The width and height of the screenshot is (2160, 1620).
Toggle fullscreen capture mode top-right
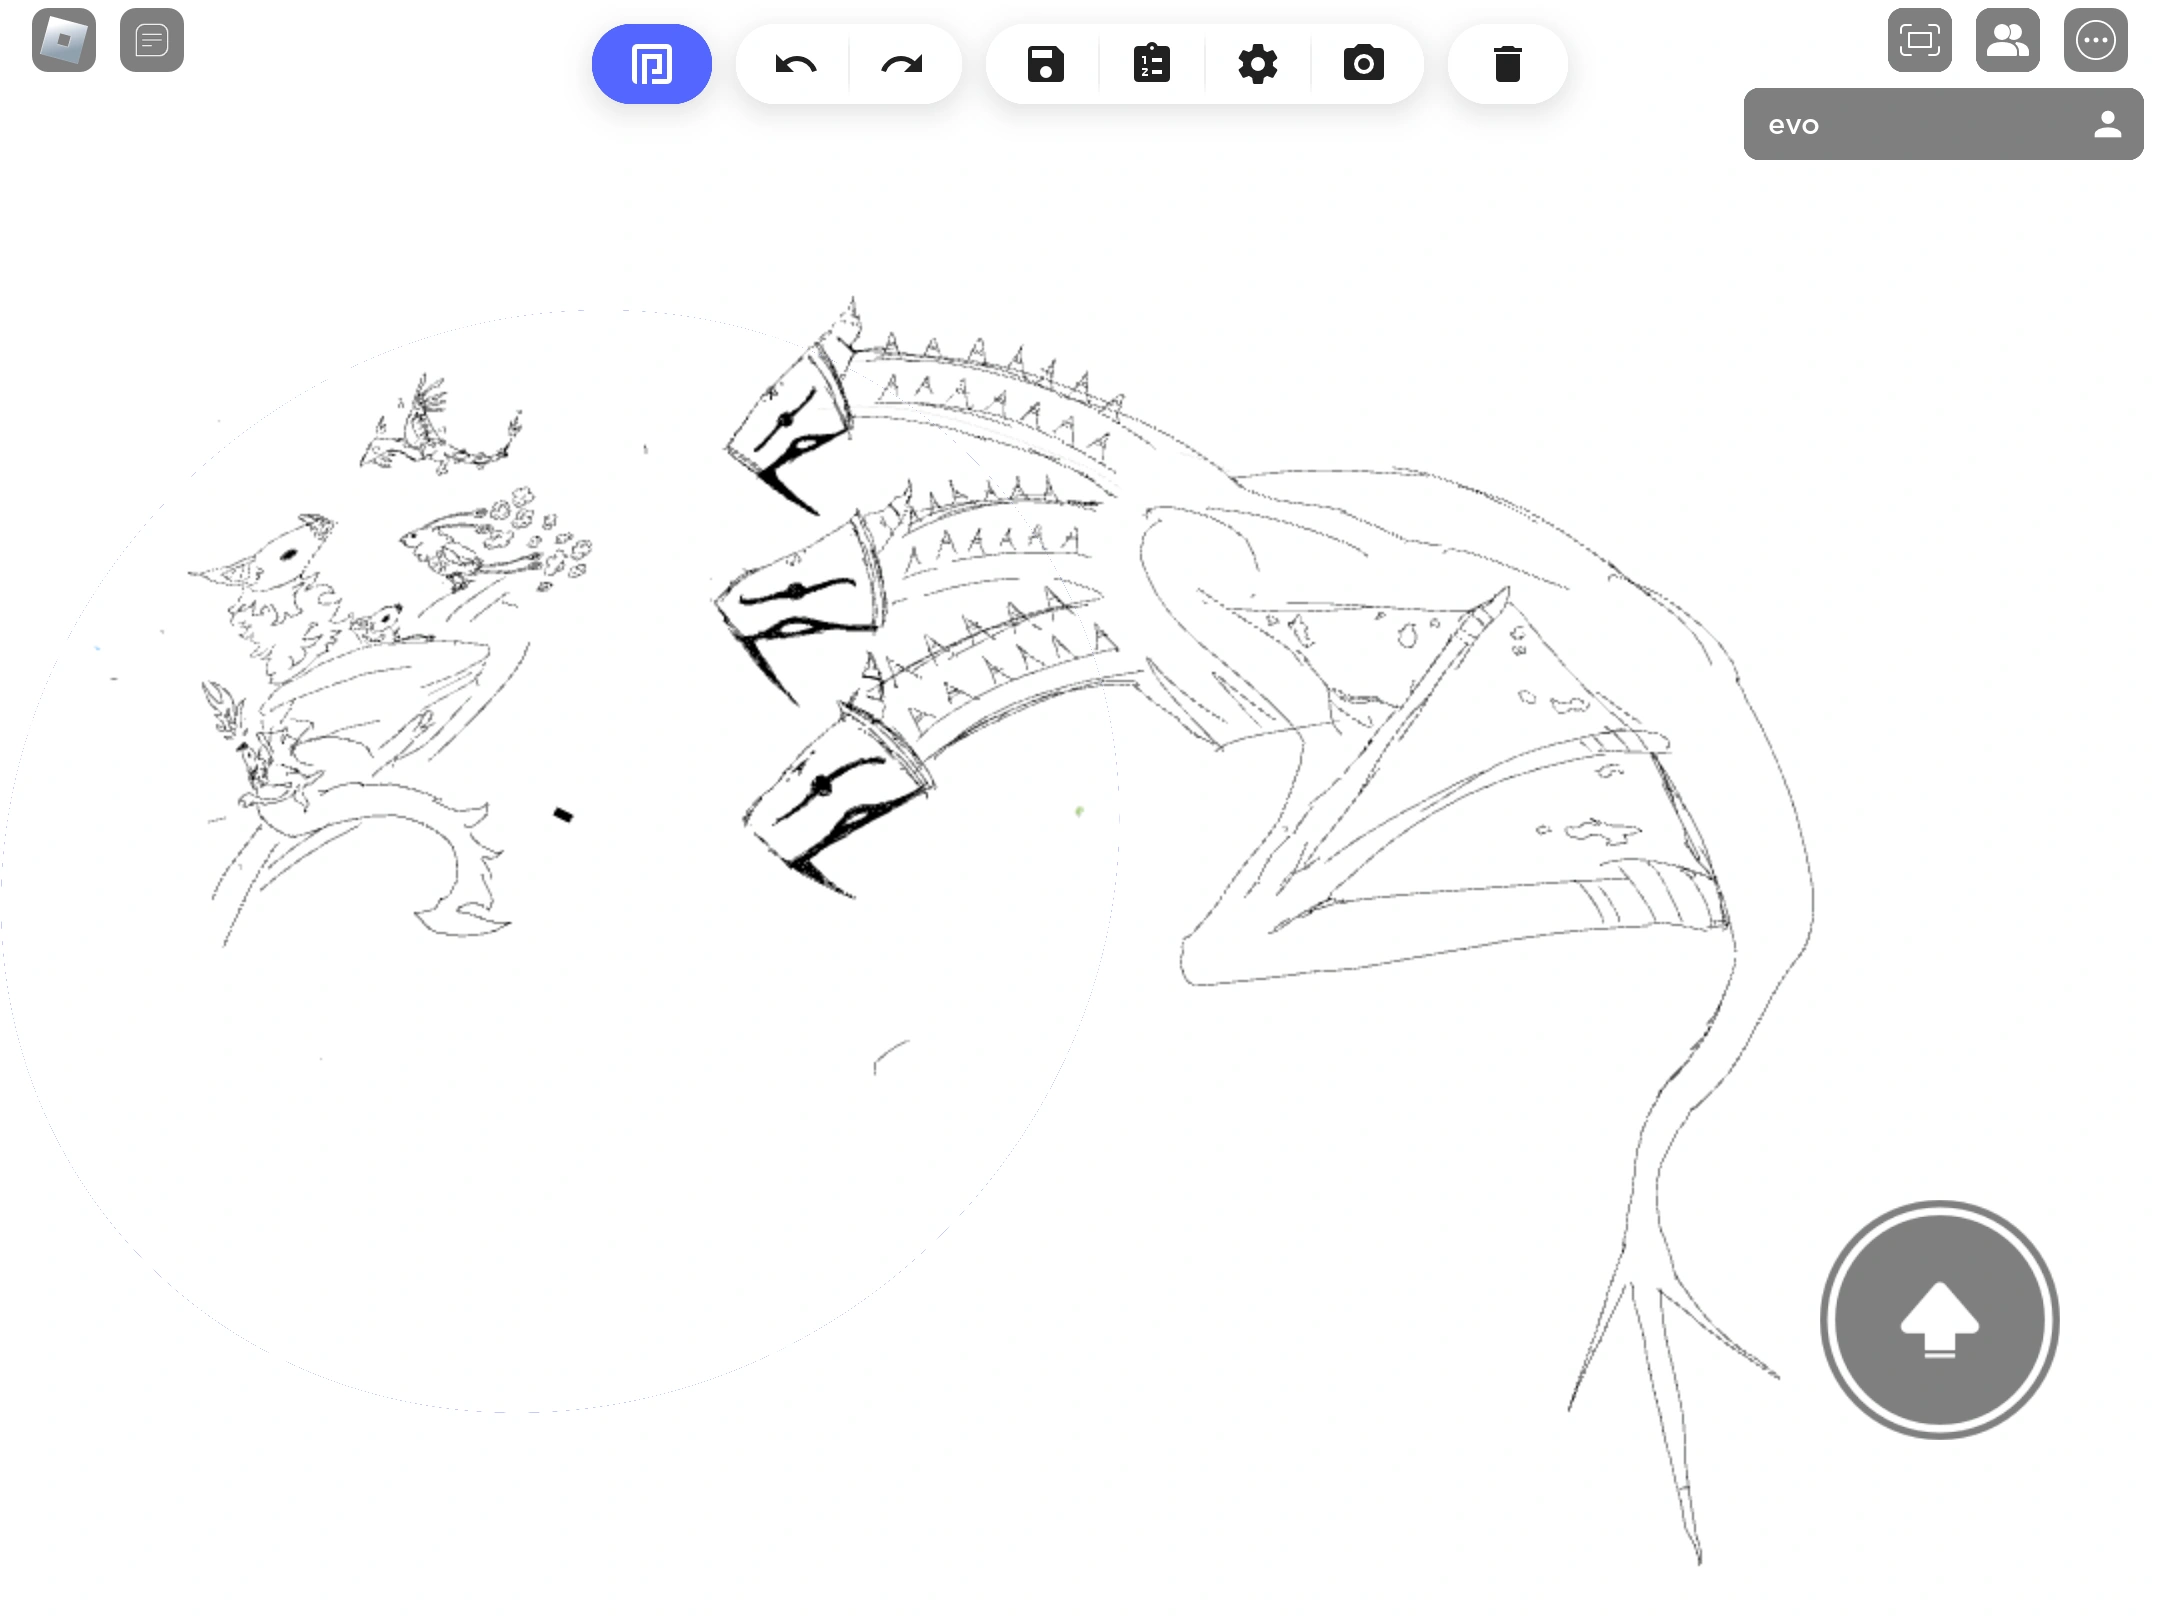click(1920, 40)
